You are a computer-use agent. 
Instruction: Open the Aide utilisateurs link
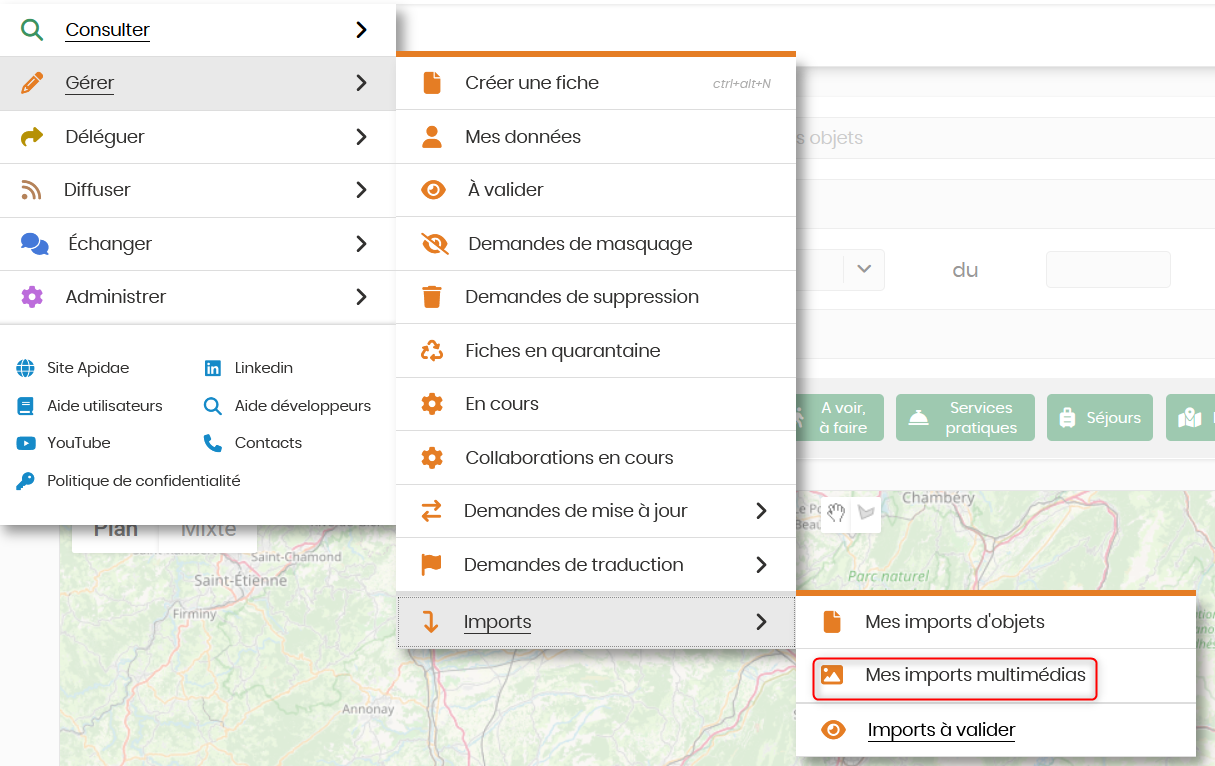coord(105,406)
